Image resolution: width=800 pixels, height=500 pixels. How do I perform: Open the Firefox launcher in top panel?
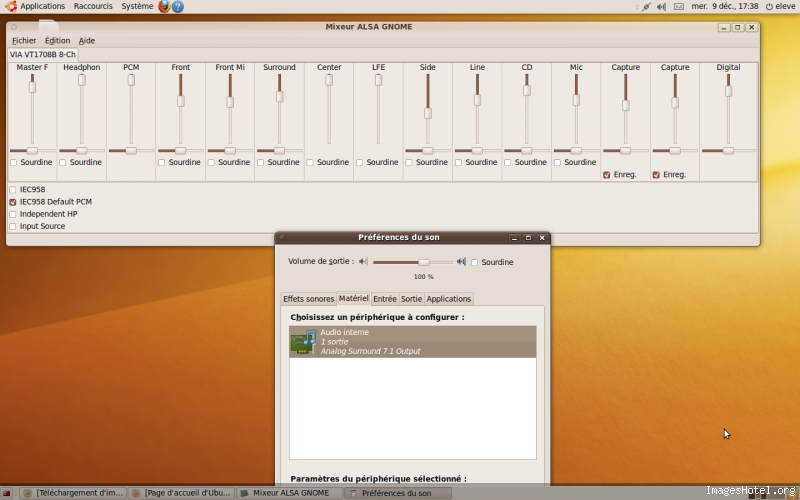[164, 6]
